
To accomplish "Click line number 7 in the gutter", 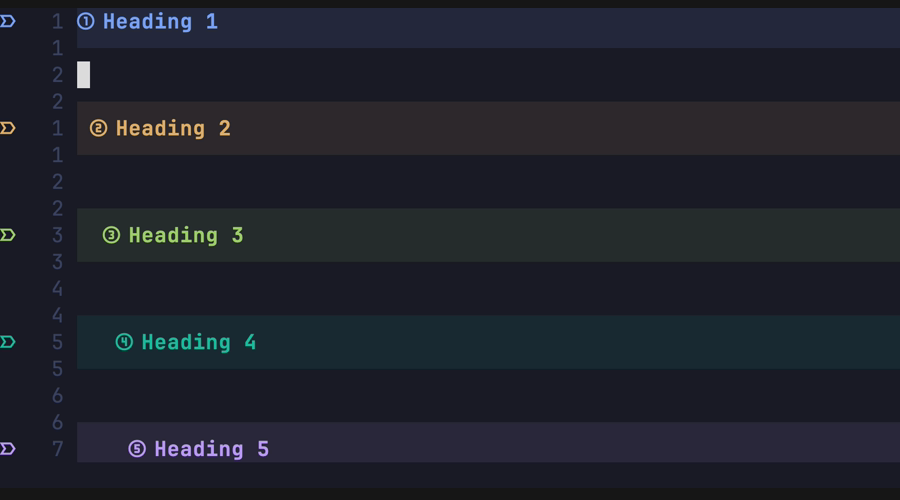I will click(x=57, y=449).
